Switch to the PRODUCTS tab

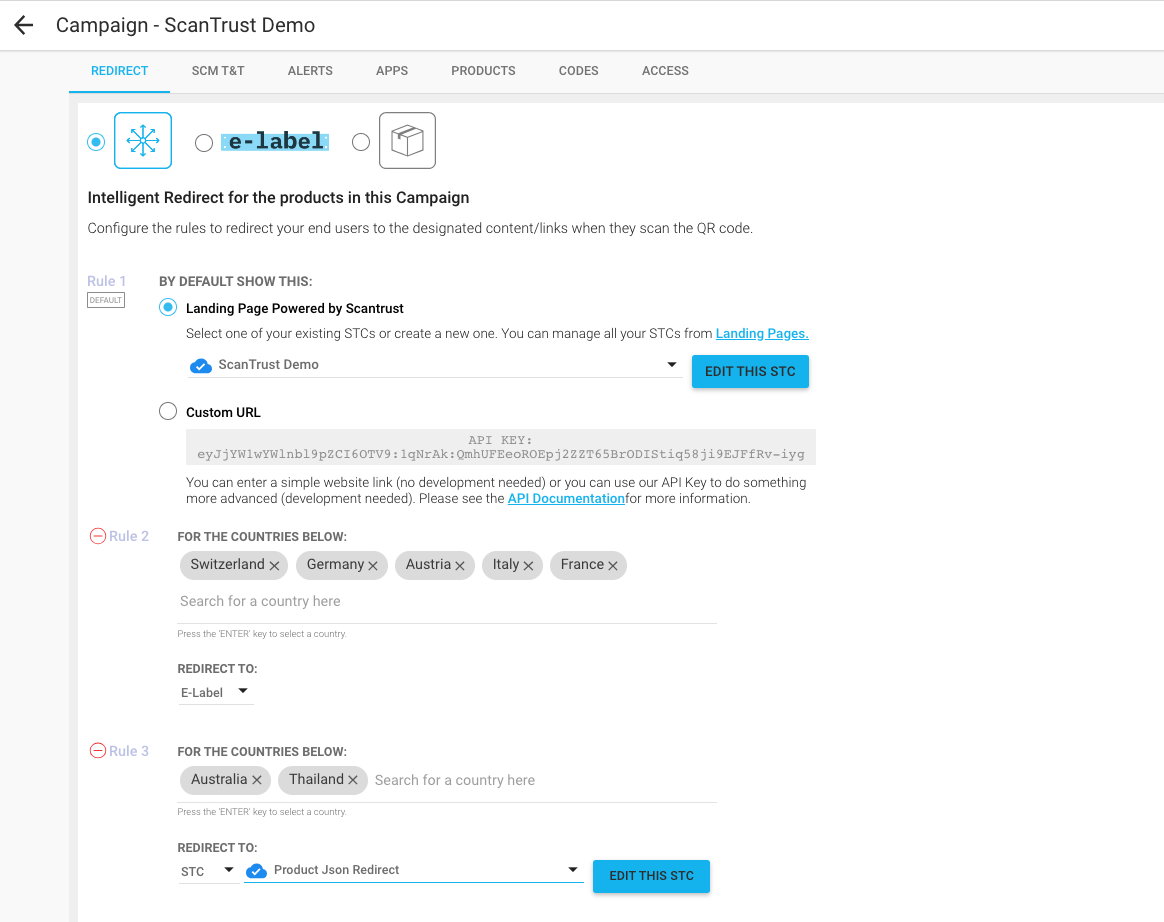(x=483, y=71)
